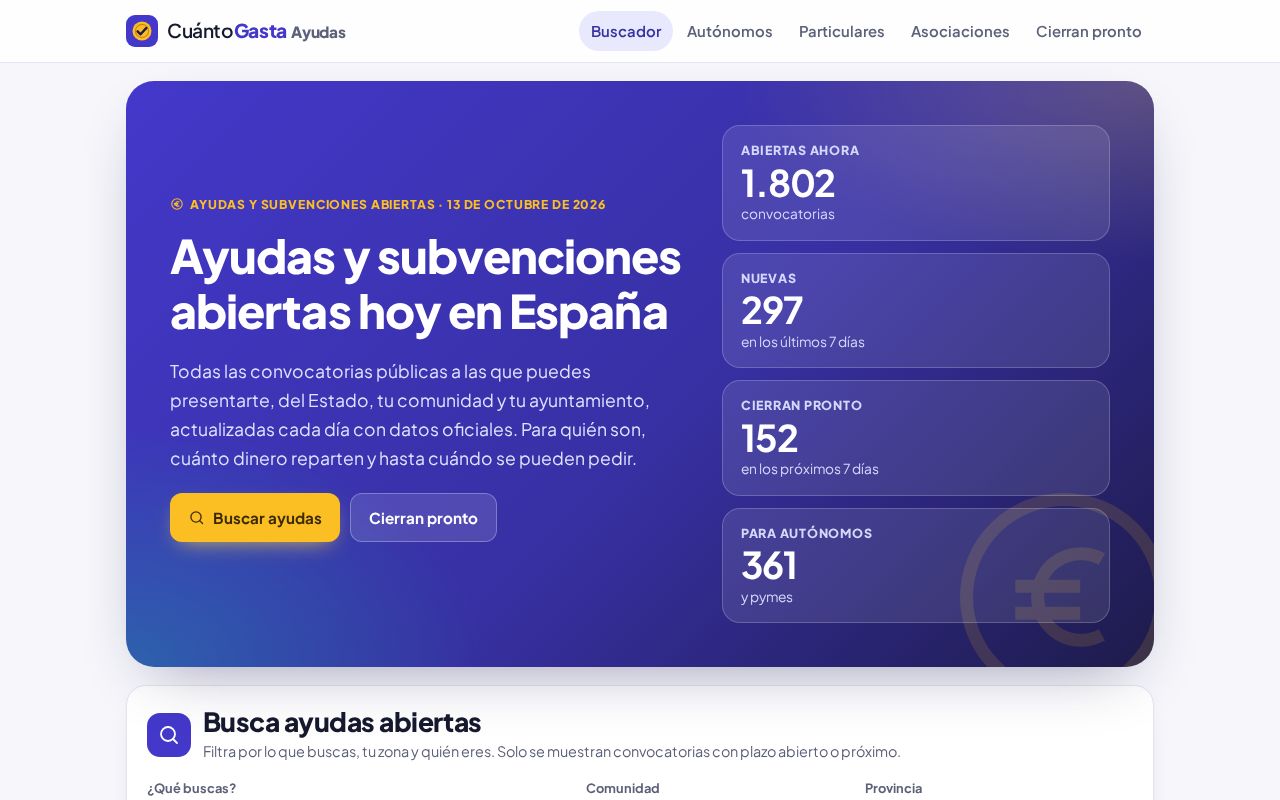
Task: Click the filter description starting 'Filtra por lo que buscas'
Action: click(552, 751)
